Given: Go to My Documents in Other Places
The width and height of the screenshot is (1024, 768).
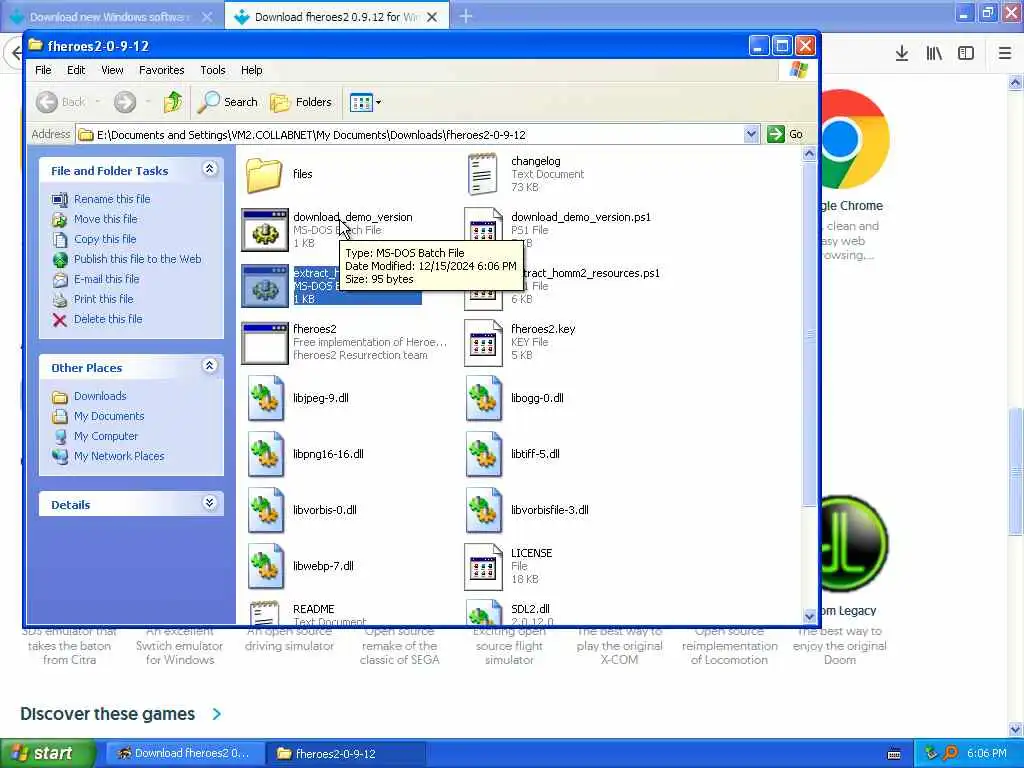Looking at the screenshot, I should point(108,417).
